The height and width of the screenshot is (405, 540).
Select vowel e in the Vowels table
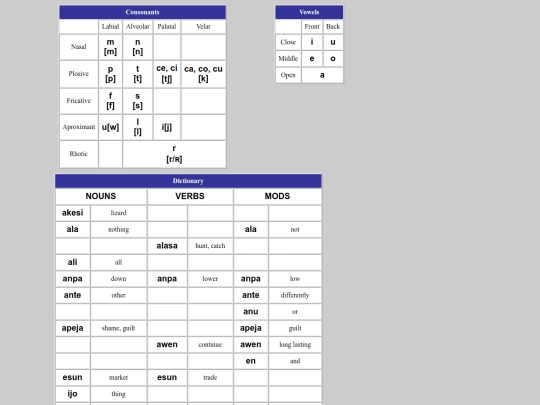pyautogui.click(x=312, y=59)
